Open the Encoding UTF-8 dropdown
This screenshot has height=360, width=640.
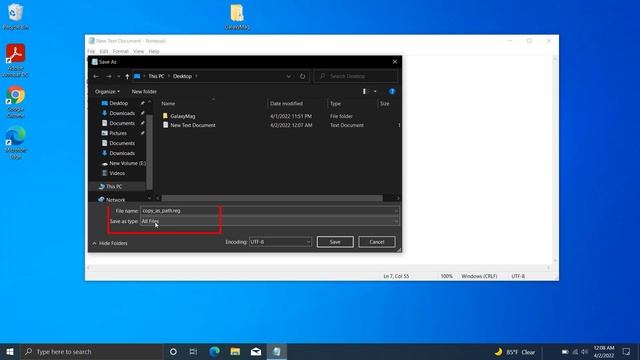point(280,242)
